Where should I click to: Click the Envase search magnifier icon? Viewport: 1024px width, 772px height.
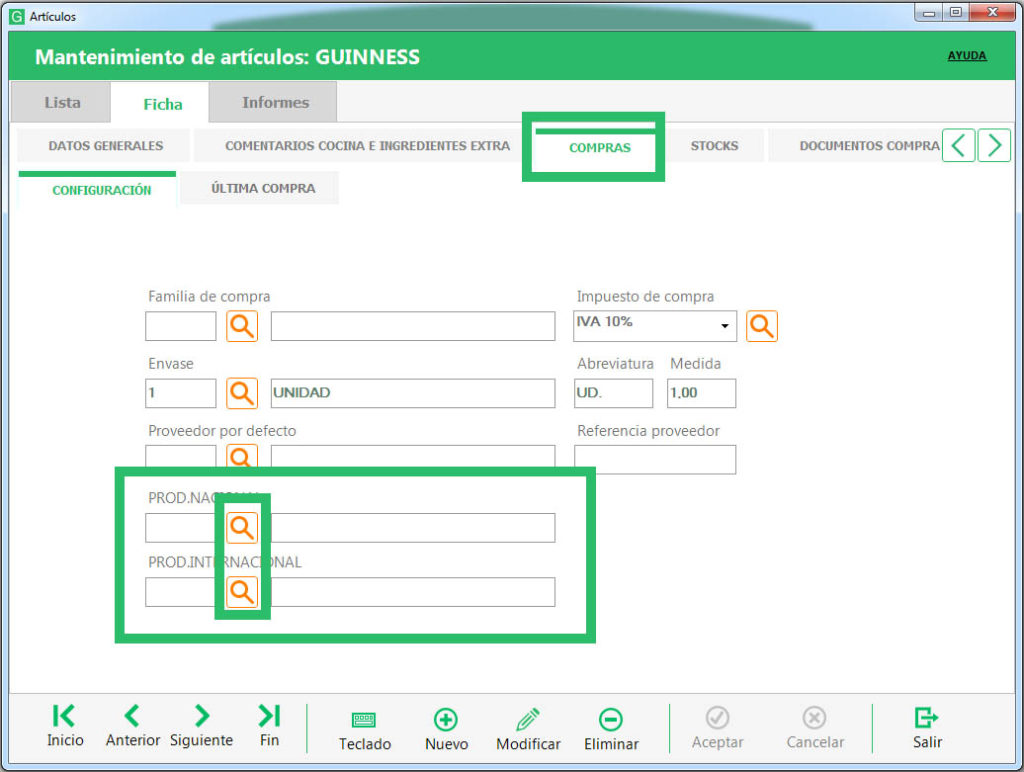(x=242, y=393)
